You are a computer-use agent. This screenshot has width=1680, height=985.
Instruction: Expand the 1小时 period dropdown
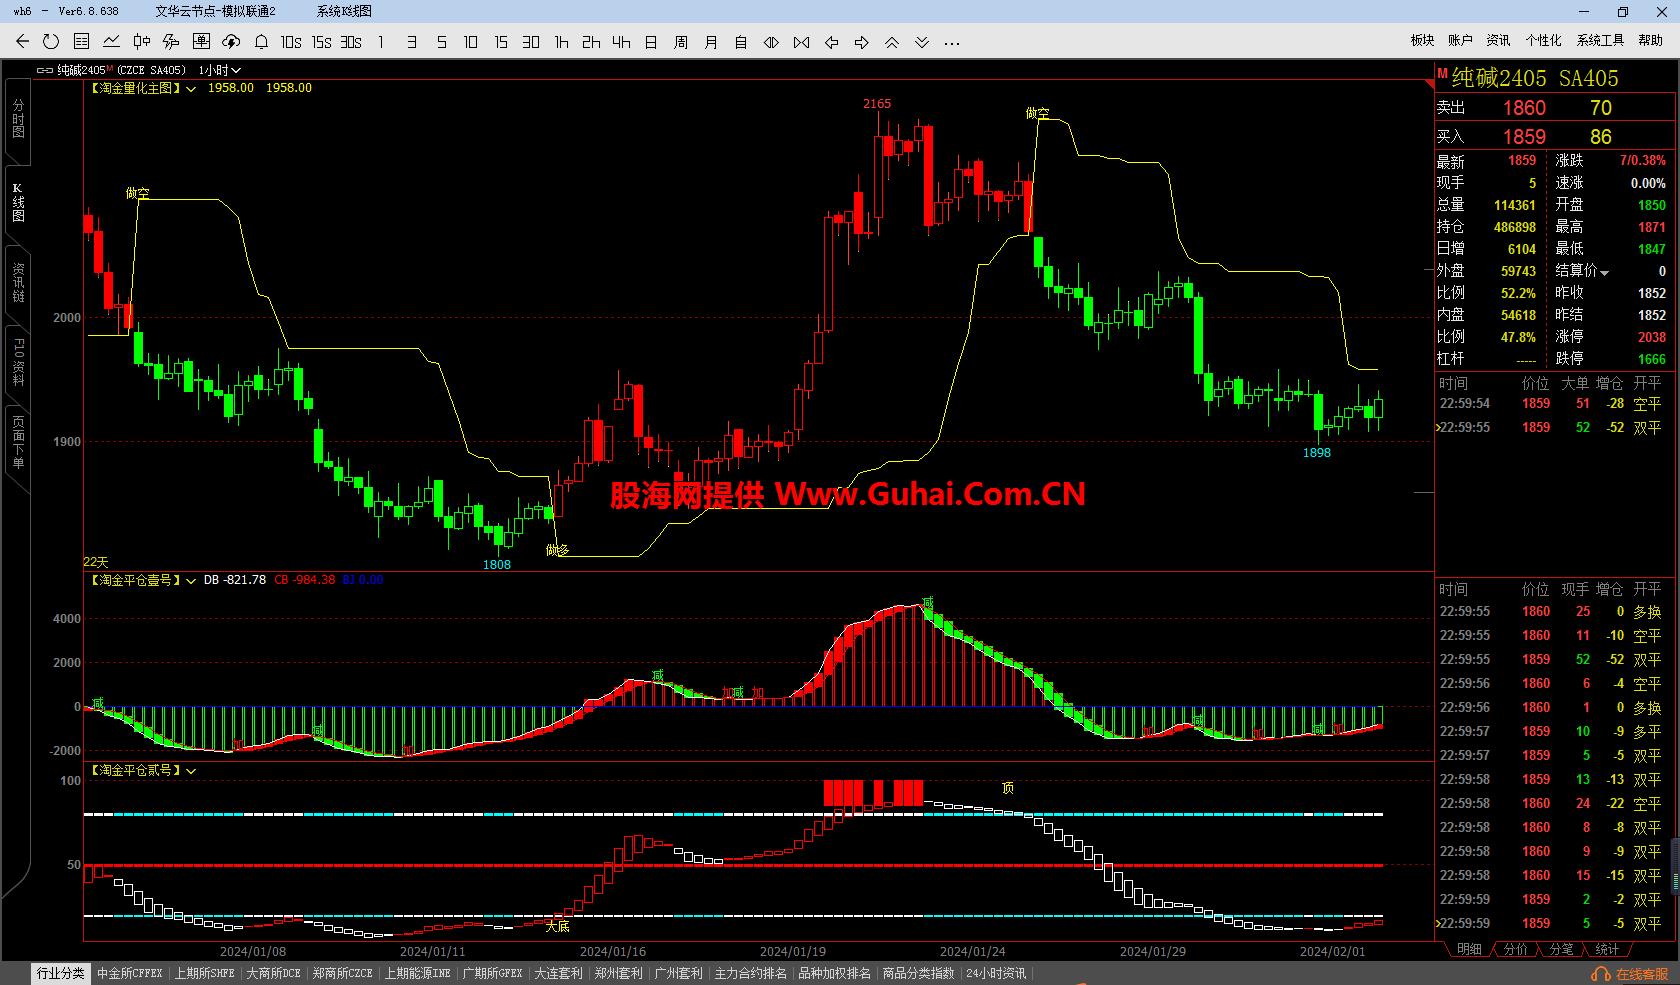pos(236,71)
